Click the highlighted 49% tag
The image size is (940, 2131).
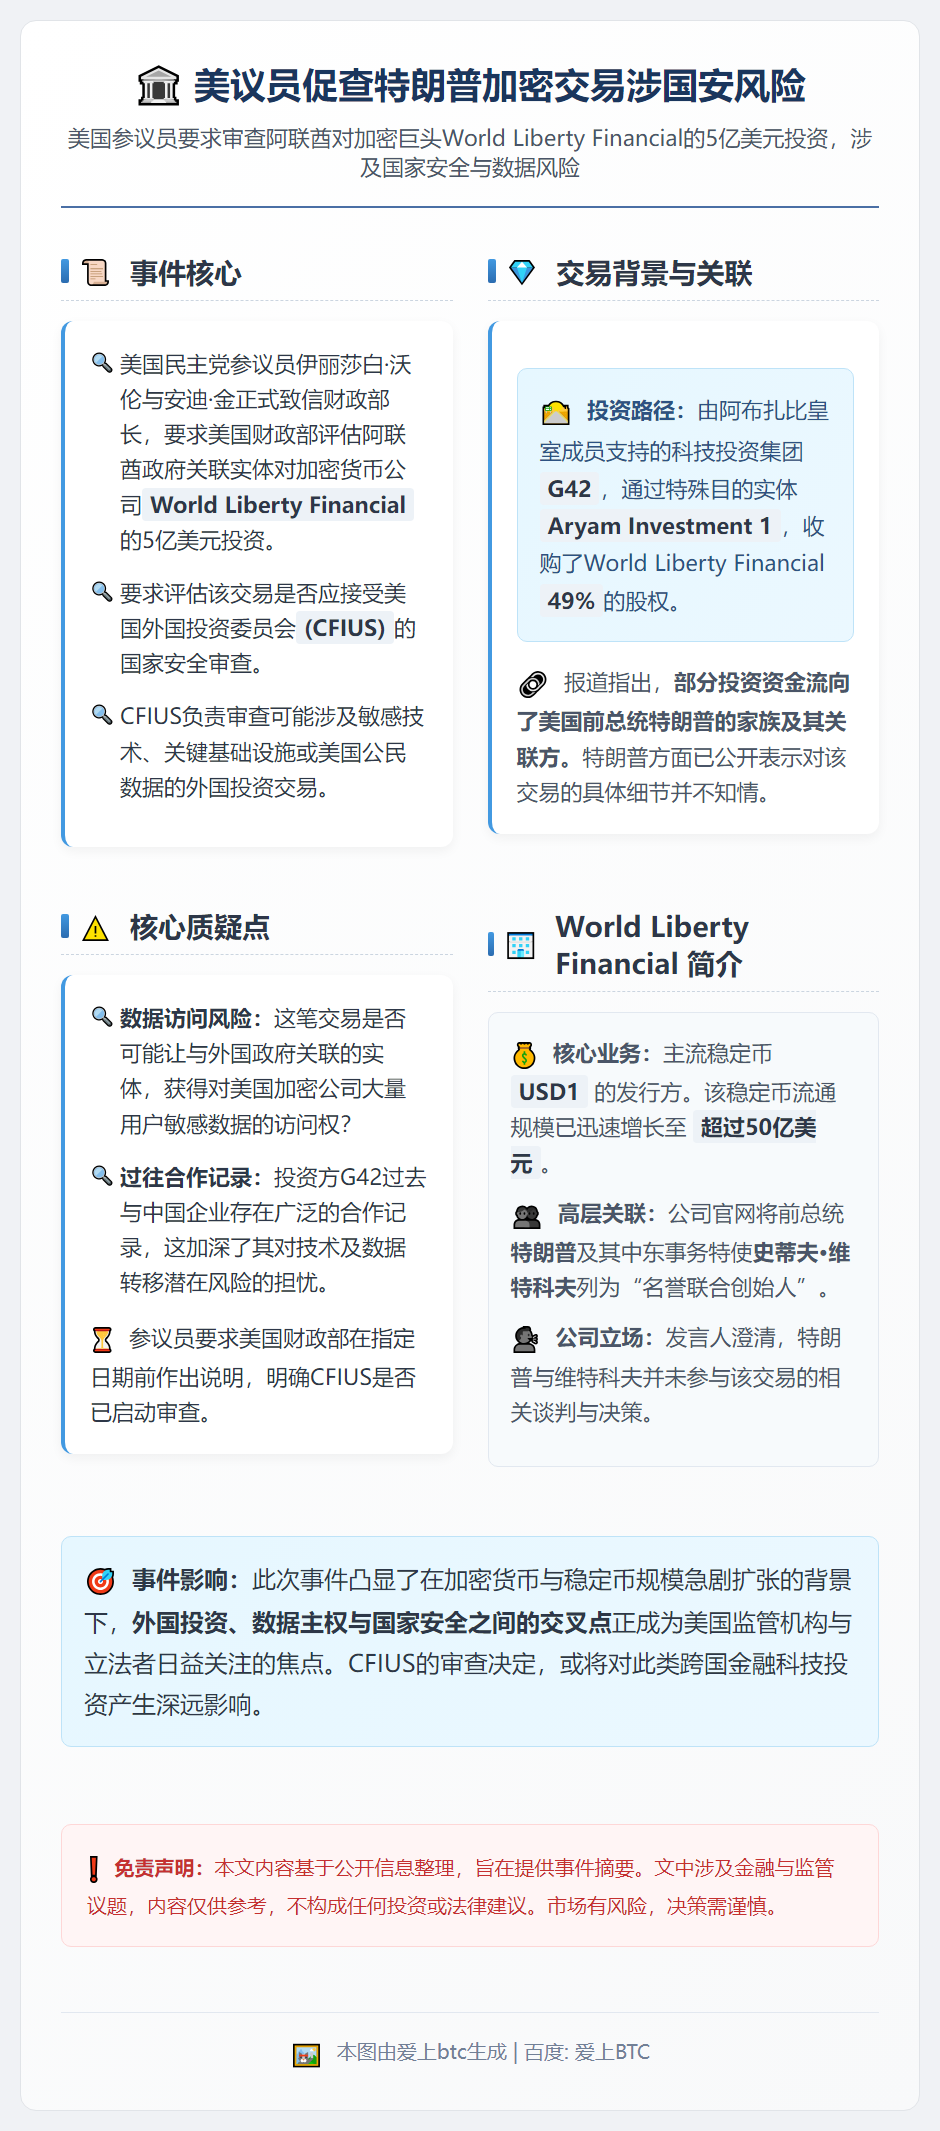click(571, 601)
